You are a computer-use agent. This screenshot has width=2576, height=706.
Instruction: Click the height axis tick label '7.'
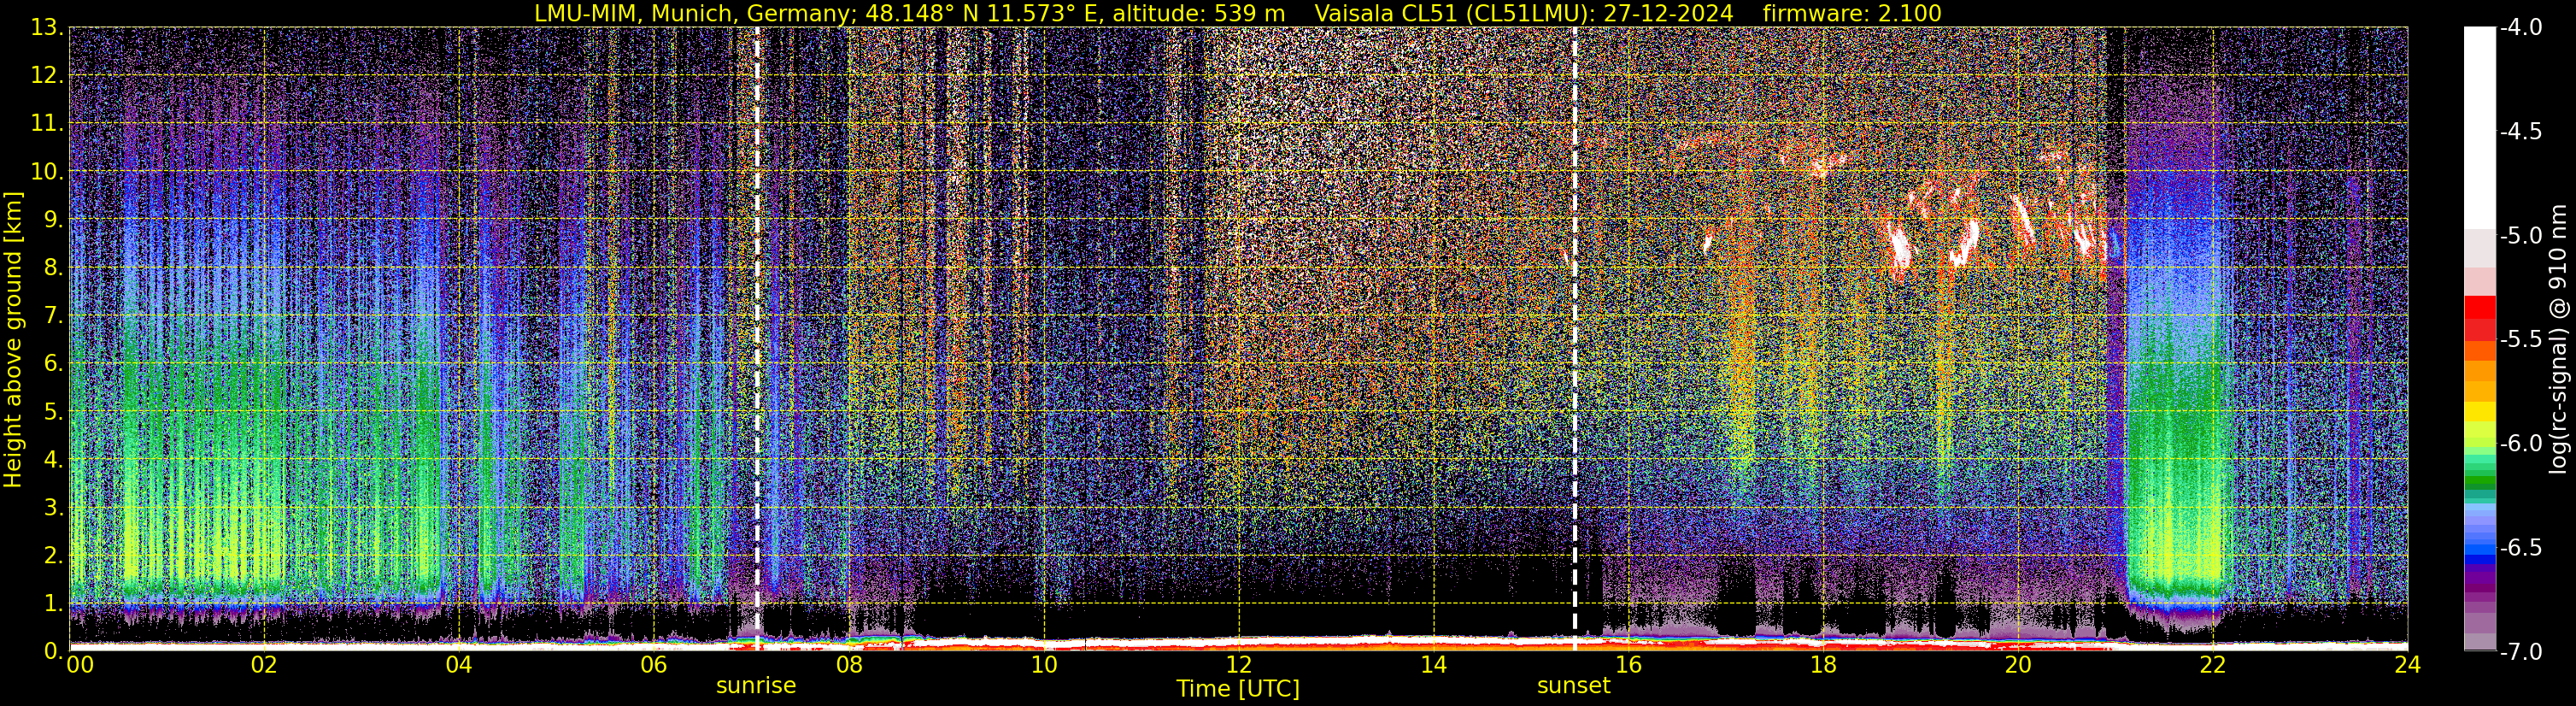point(53,316)
